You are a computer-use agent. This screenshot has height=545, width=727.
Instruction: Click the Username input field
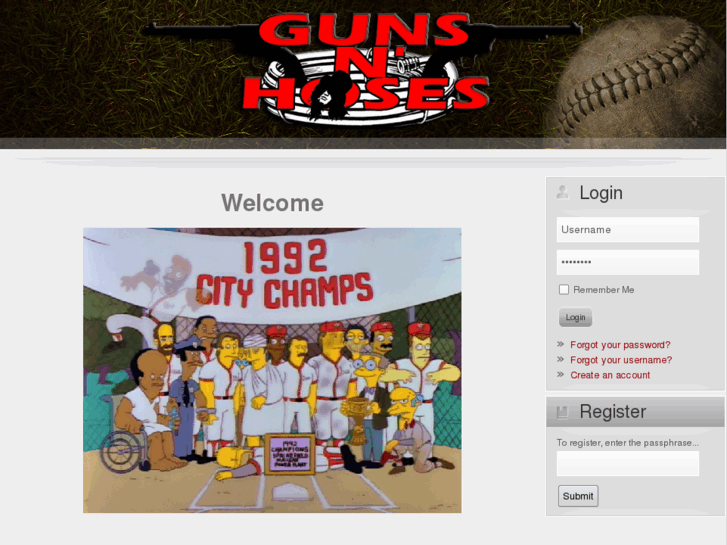point(627,230)
